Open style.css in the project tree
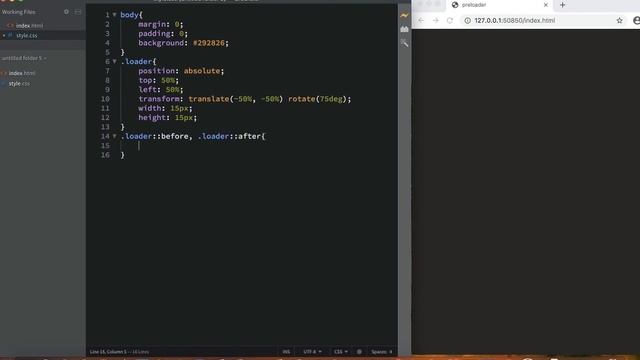Viewport: 640px width, 360px height. pos(19,84)
